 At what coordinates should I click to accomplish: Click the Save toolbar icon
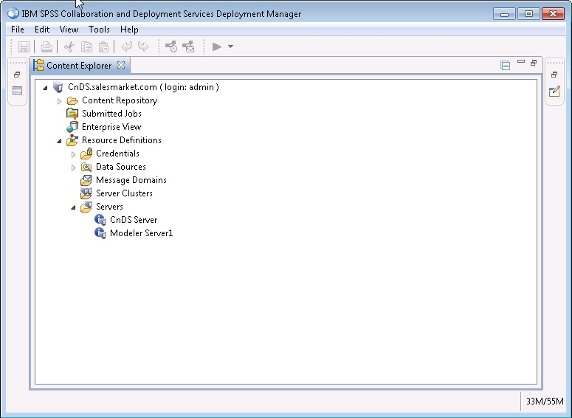(x=24, y=47)
